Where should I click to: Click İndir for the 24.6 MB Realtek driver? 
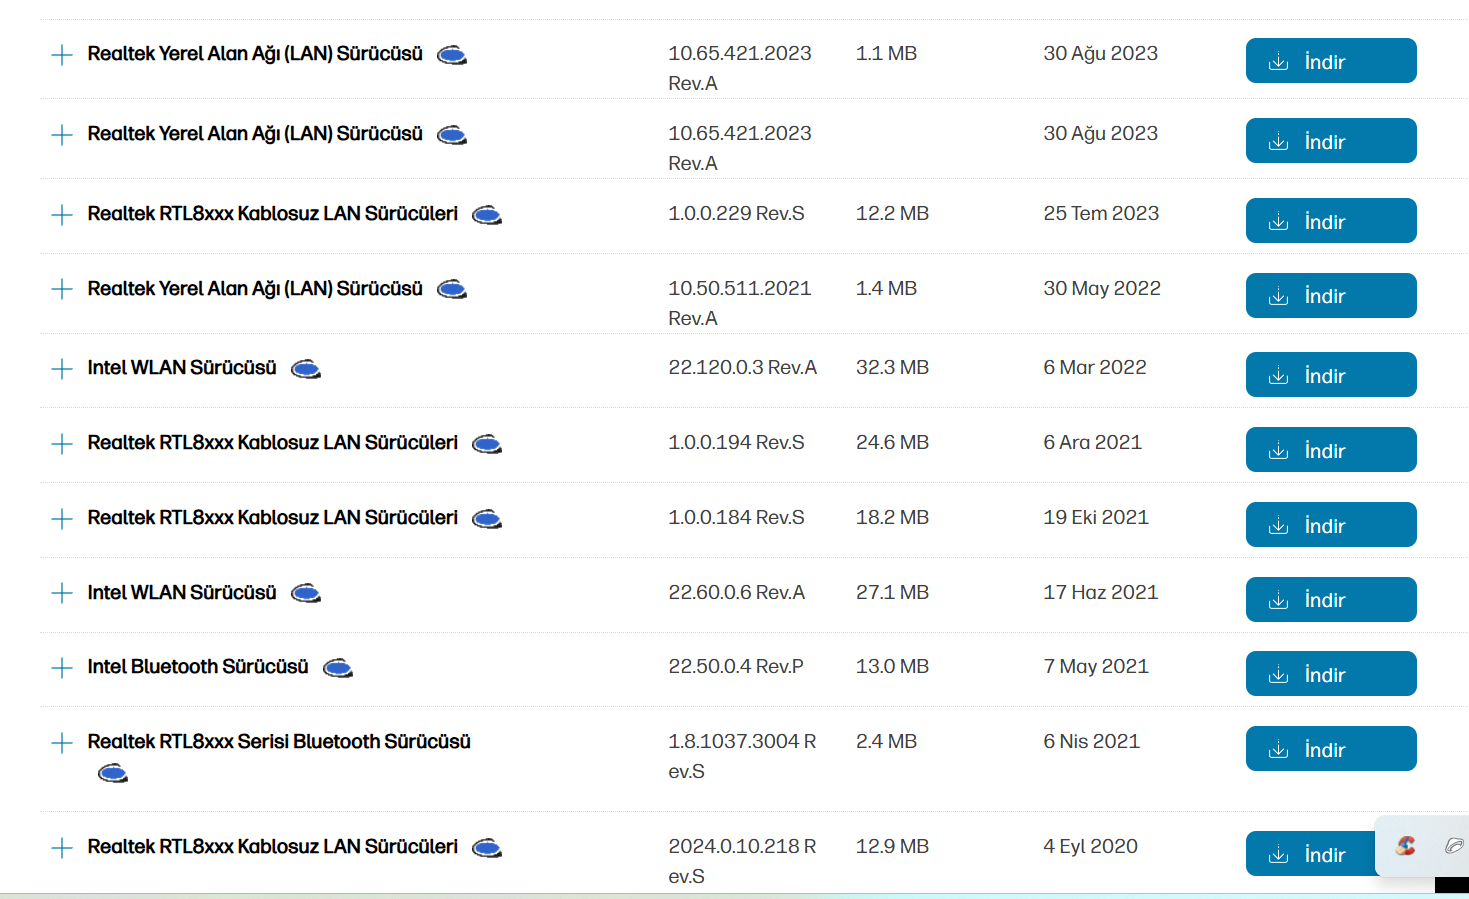1331,450
